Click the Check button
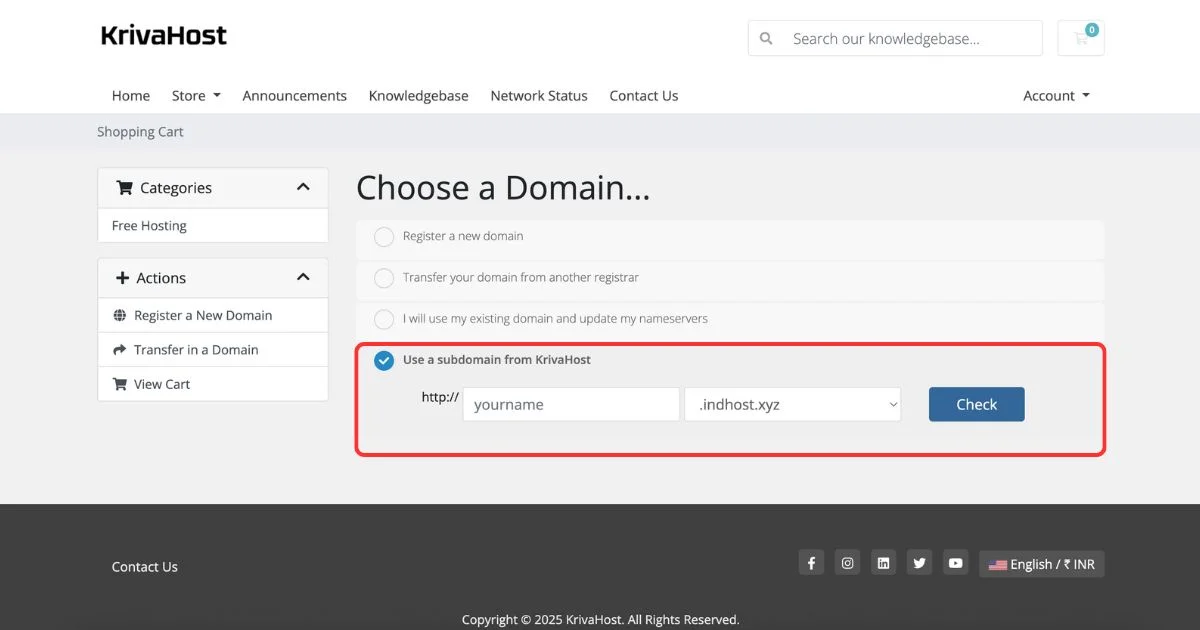Screen dimensions: 1200x630 tap(977, 404)
